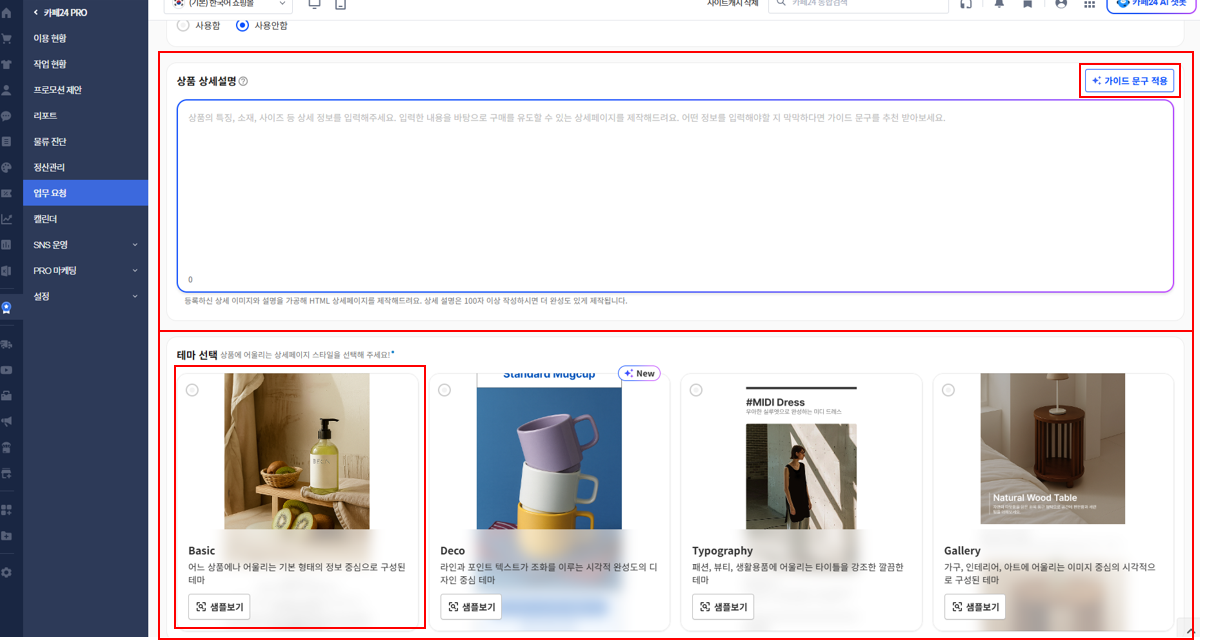Open the shopping cart orders icon

[x=7, y=39]
